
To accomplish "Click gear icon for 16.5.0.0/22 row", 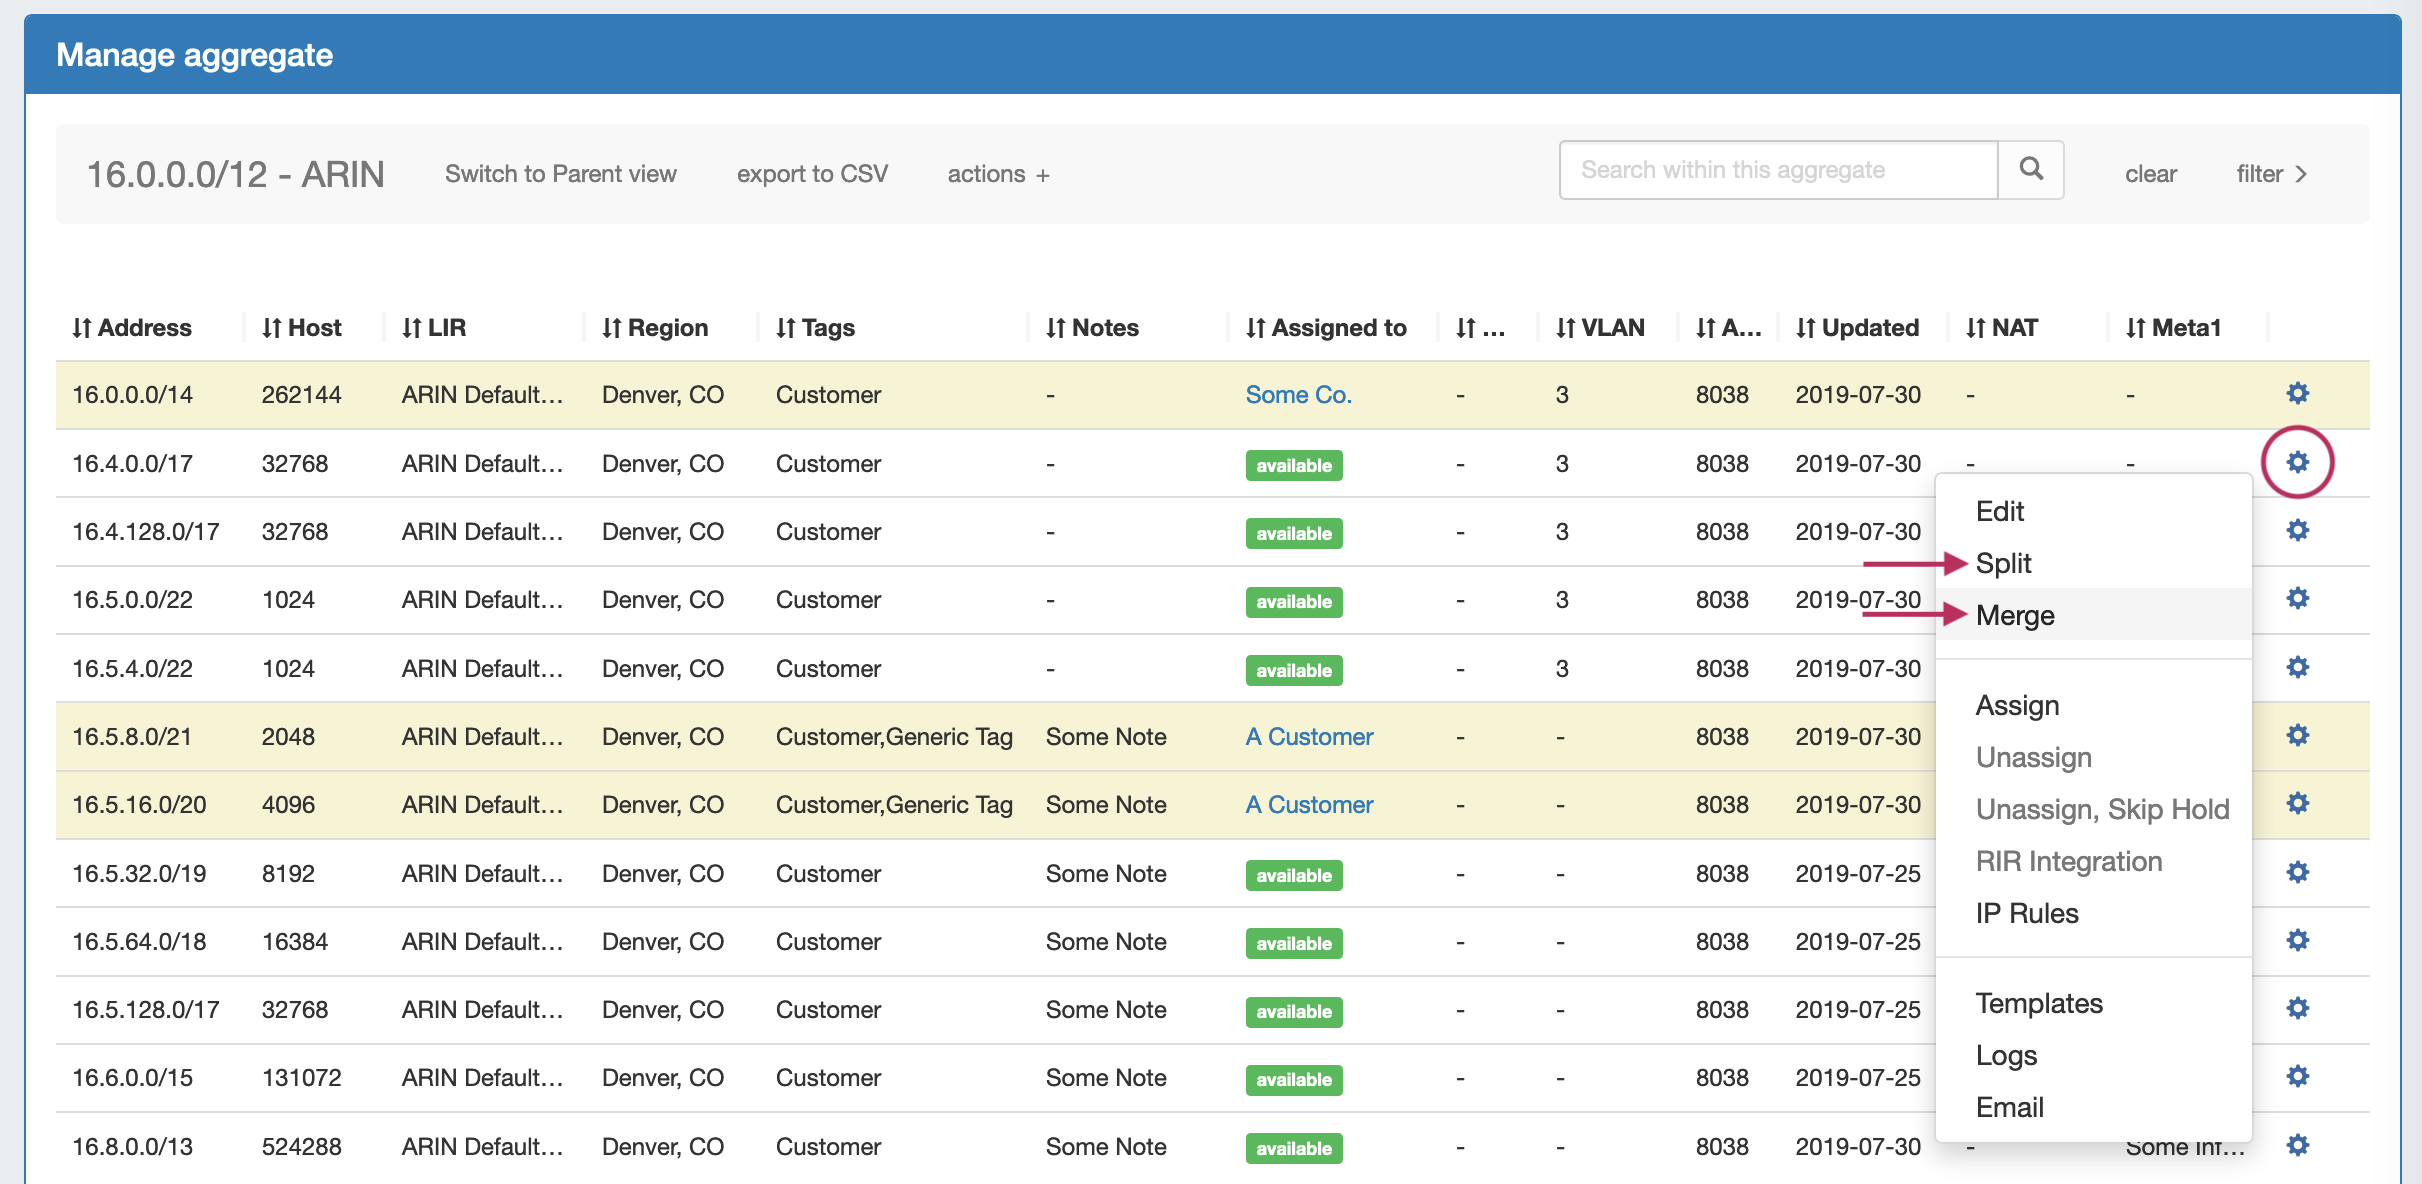I will 2297,598.
